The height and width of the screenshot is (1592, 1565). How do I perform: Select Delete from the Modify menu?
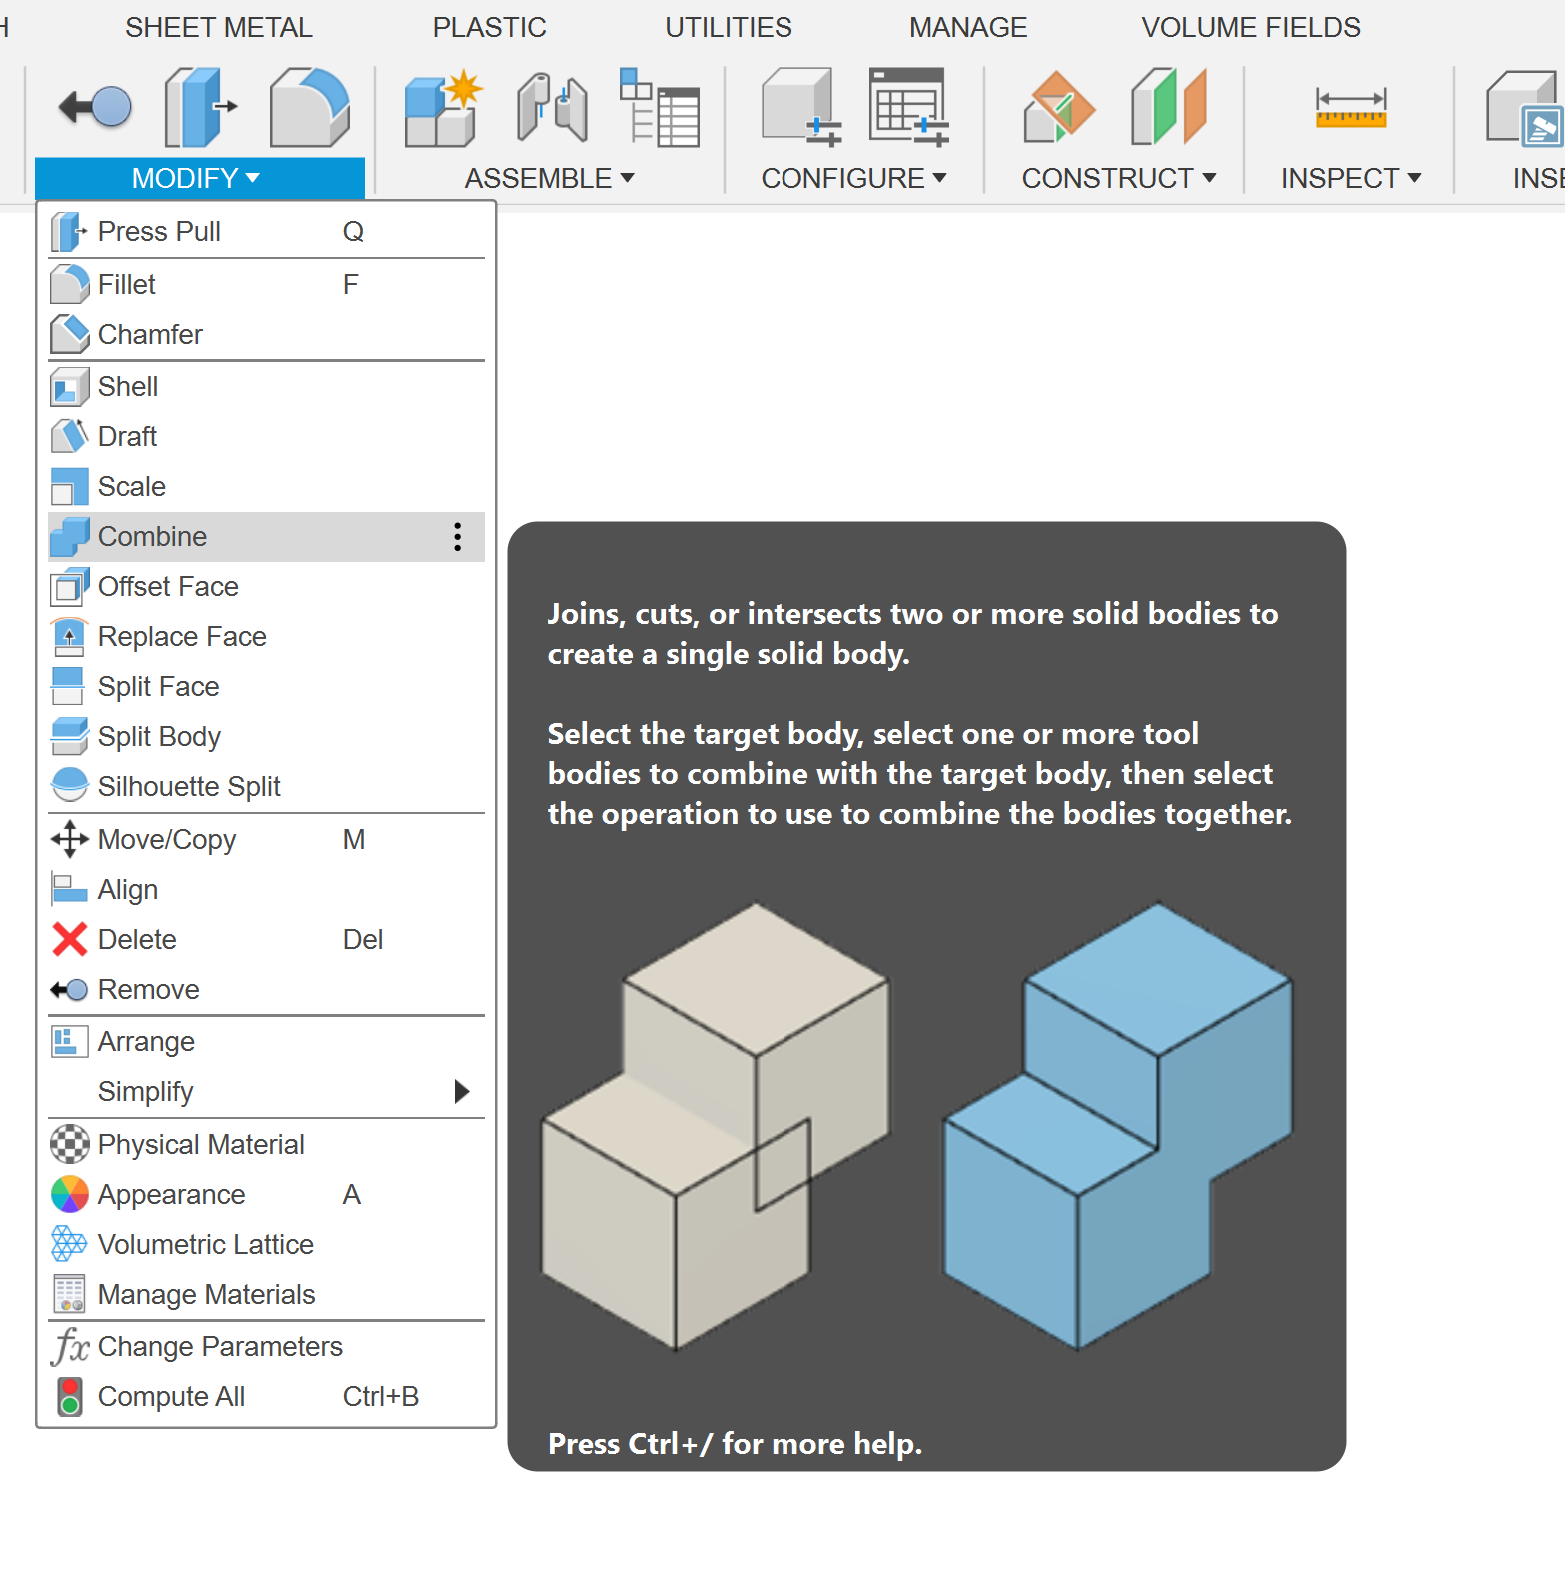coord(266,940)
